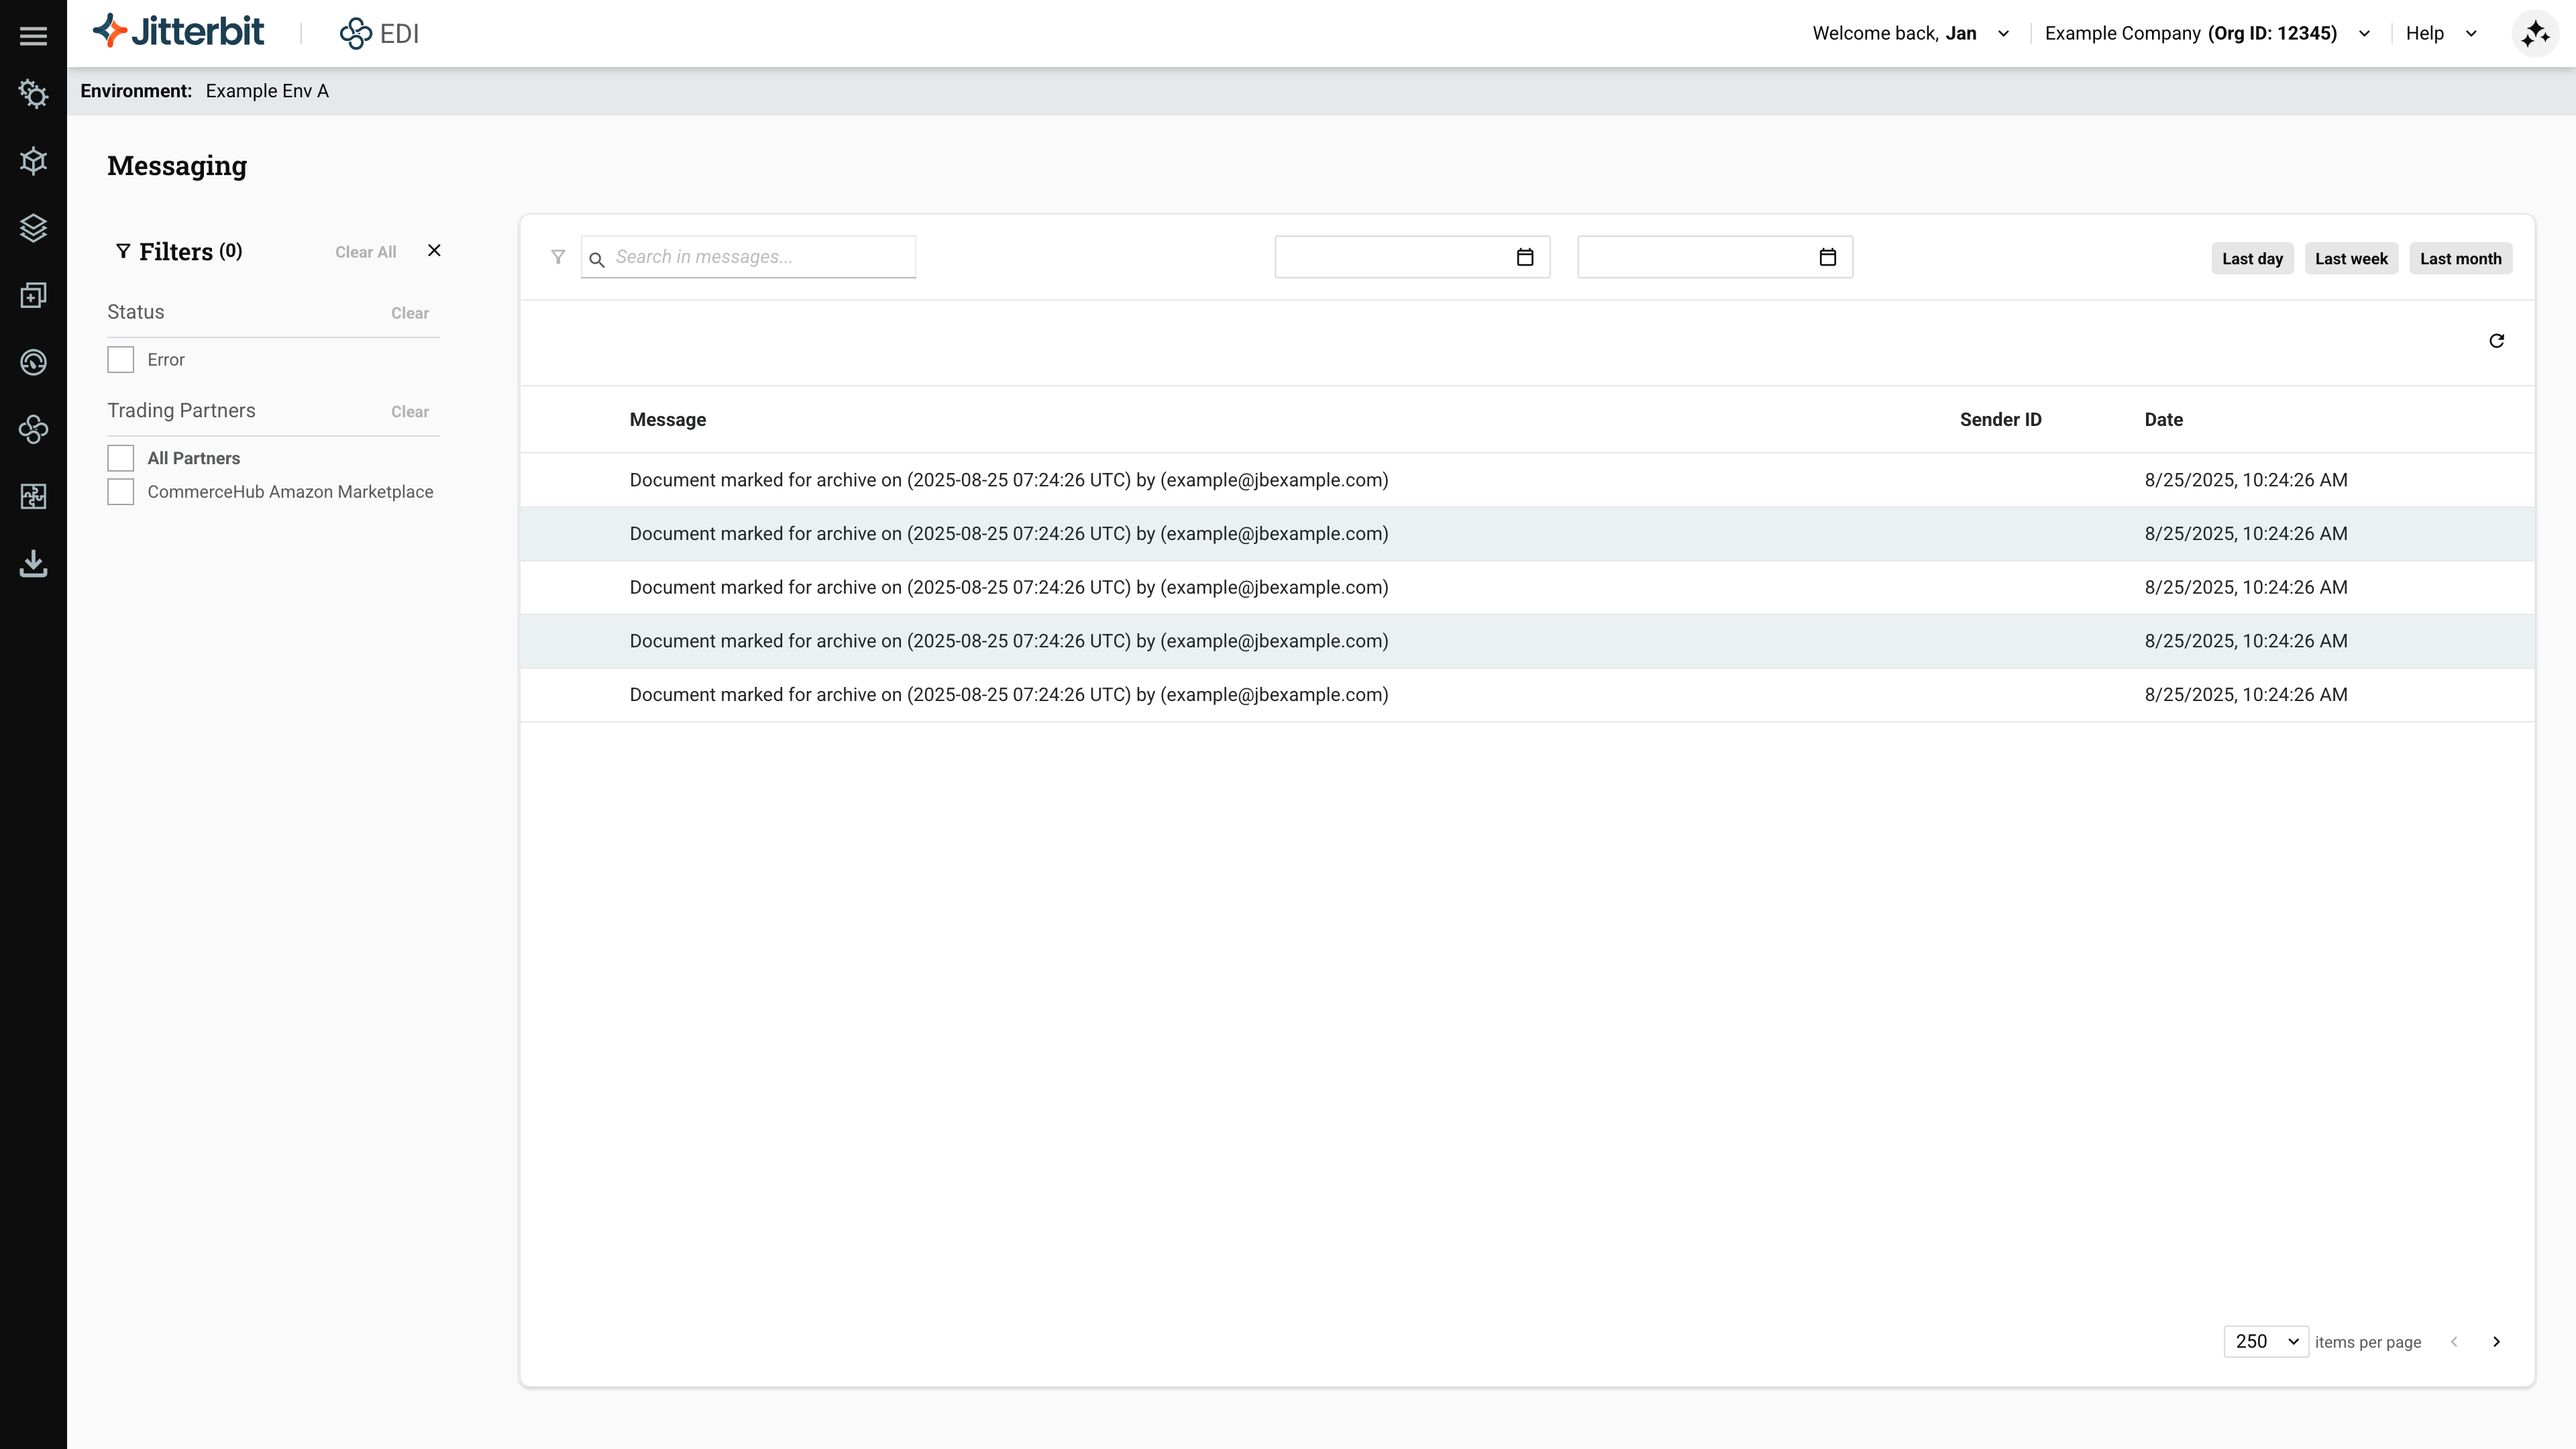The image size is (2576, 1449).
Task: Click the Last month quick filter
Action: (x=2460, y=259)
